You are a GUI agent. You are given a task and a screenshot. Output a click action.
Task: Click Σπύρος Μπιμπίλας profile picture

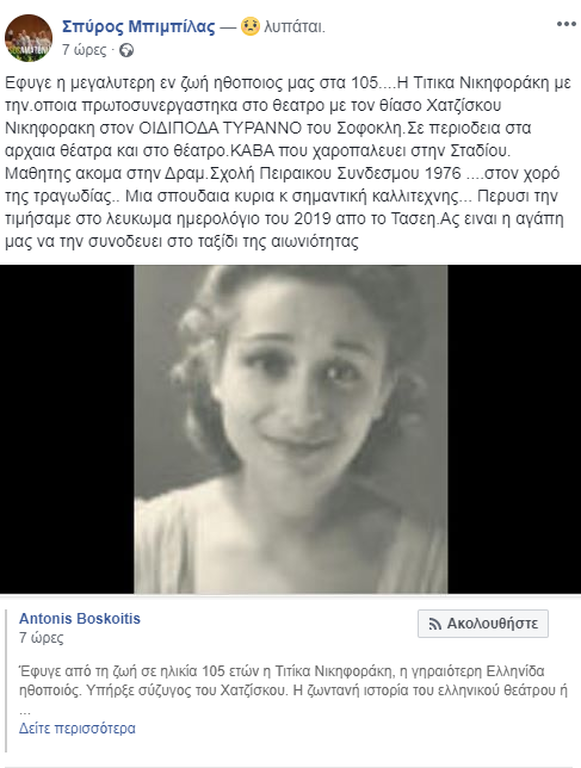pyautogui.click(x=28, y=38)
